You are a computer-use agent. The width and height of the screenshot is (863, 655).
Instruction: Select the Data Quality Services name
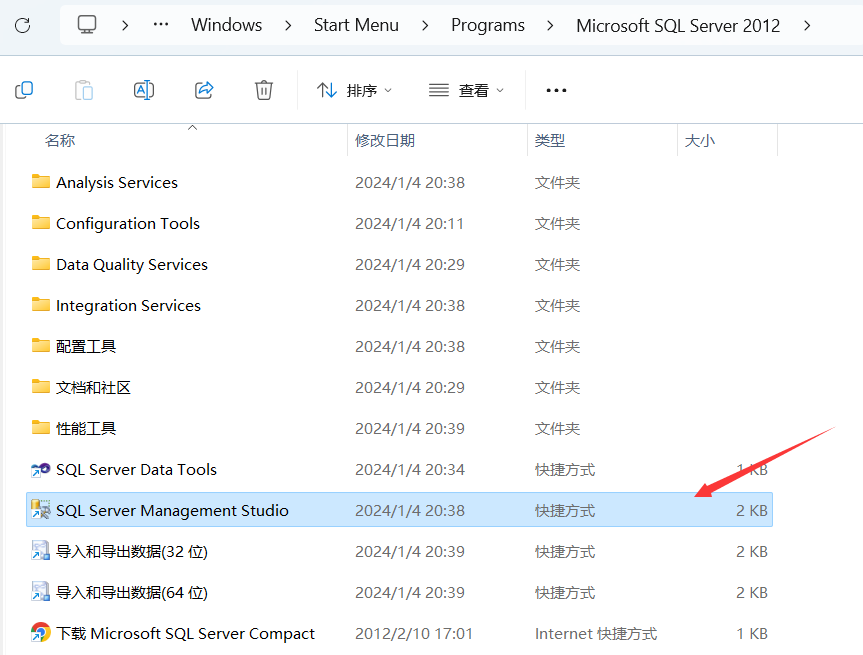coord(132,264)
